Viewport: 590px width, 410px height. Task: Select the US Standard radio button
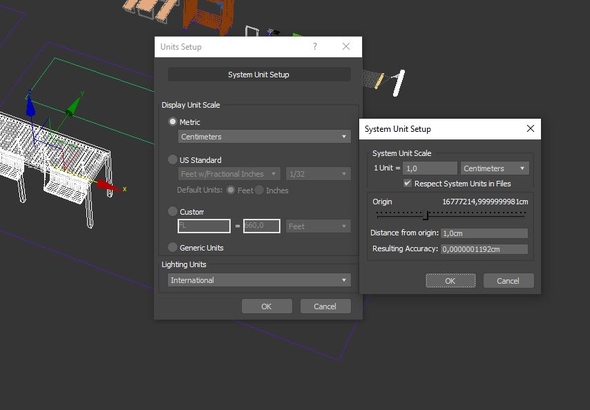[x=173, y=160]
